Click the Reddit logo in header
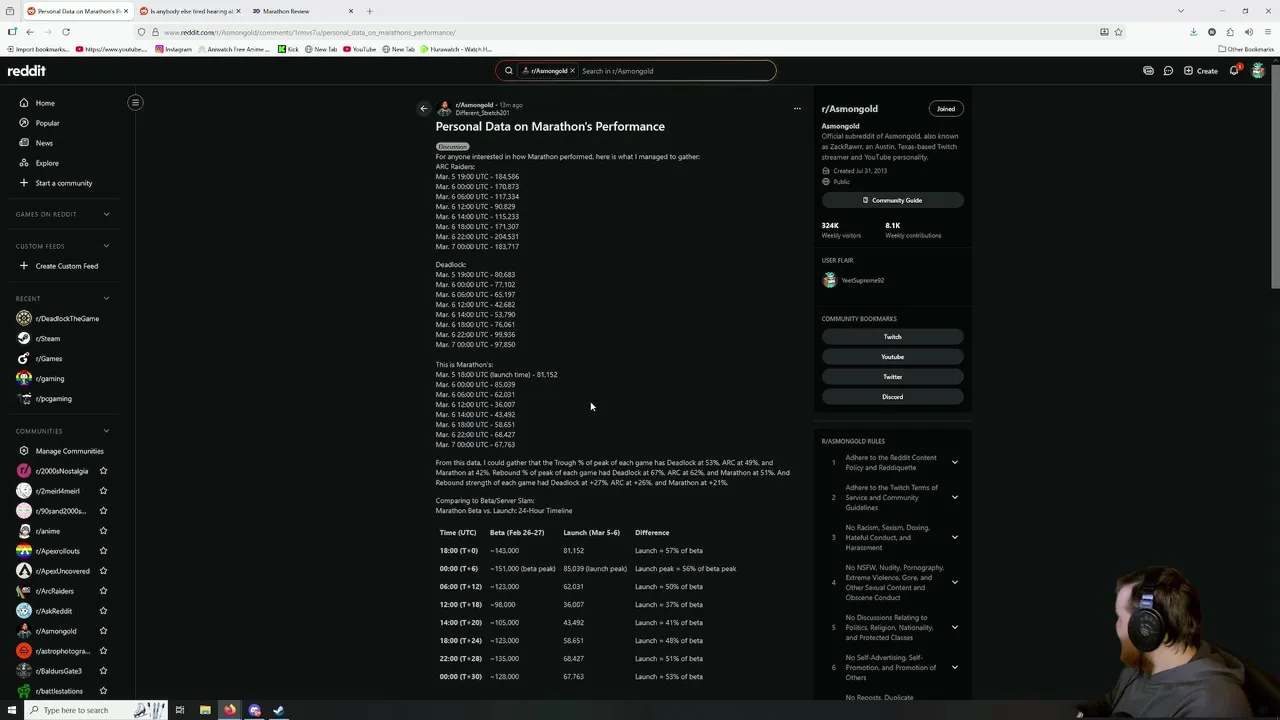 (27, 71)
